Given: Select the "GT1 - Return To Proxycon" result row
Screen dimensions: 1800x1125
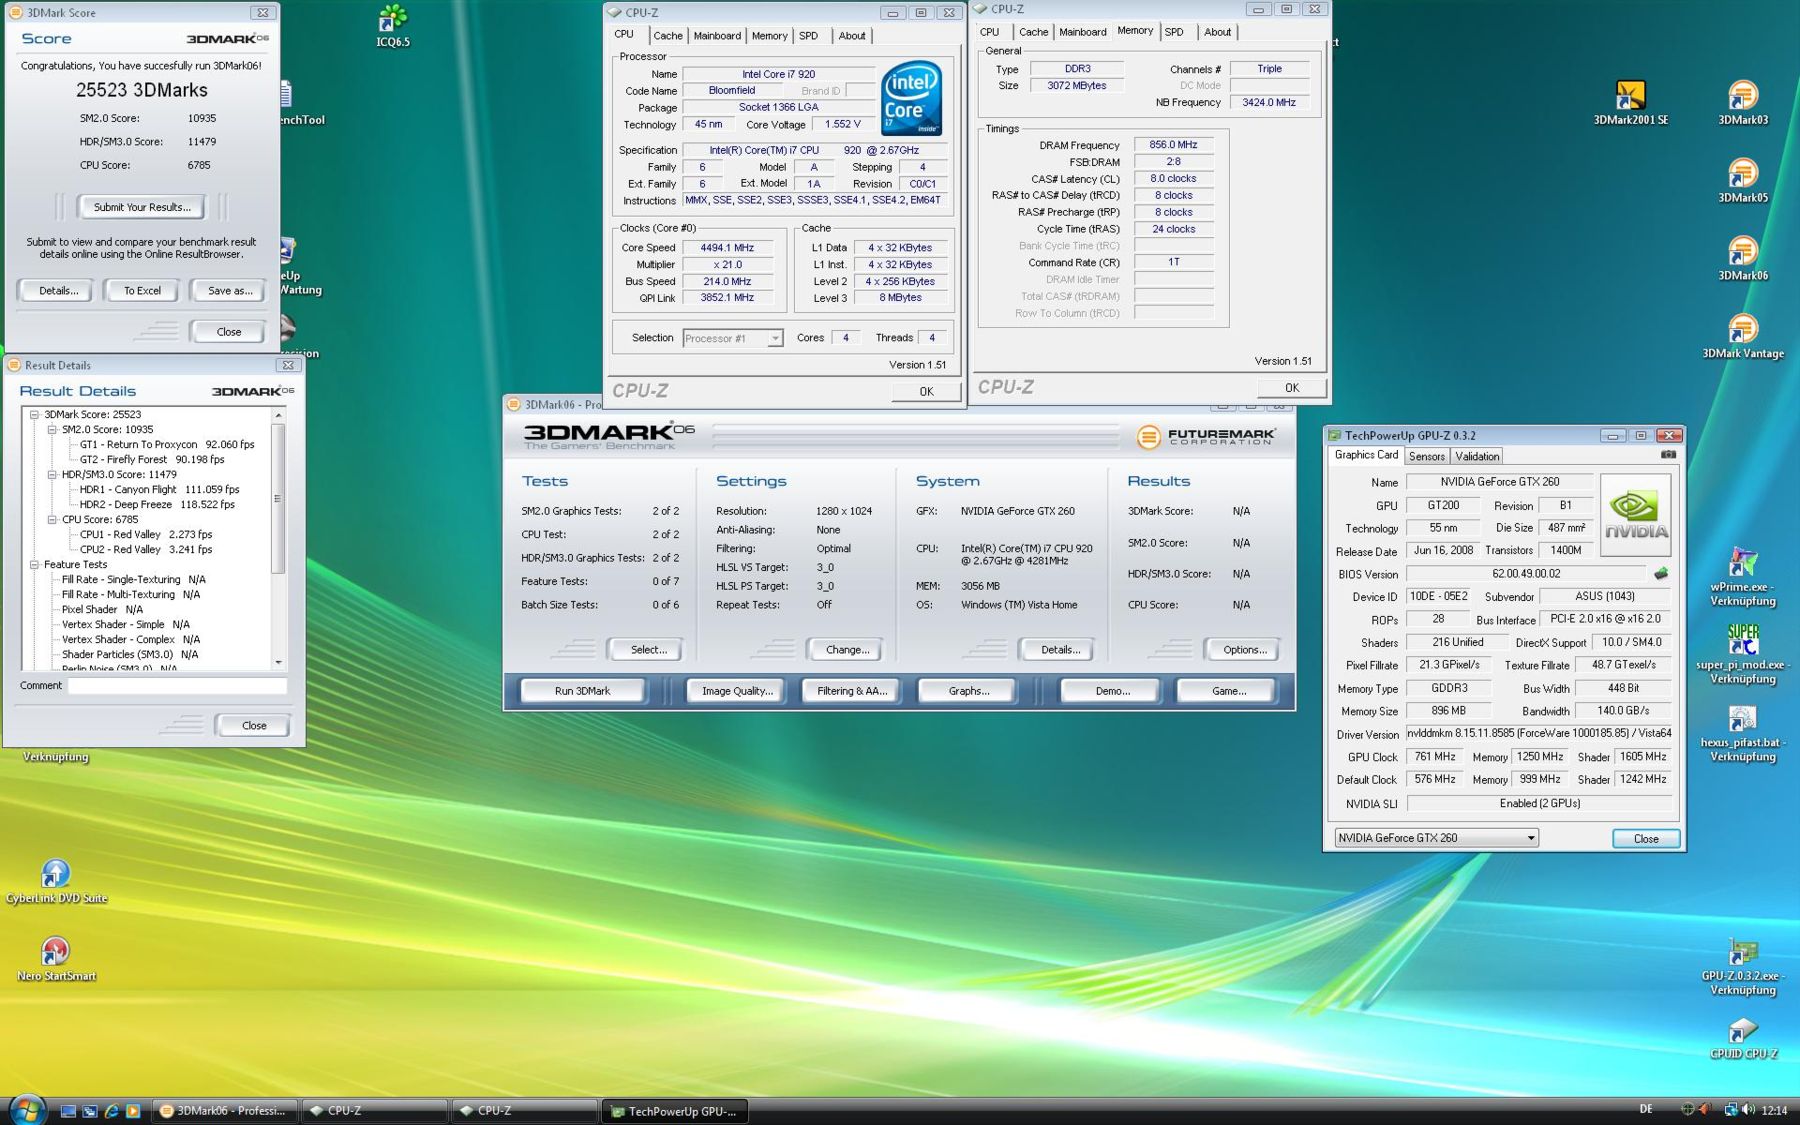Looking at the screenshot, I should click(x=167, y=444).
